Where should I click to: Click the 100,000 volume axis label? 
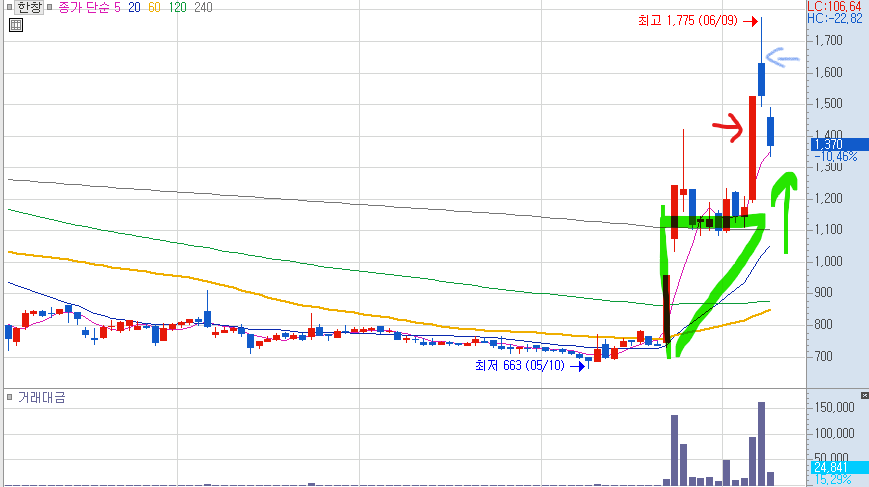[x=834, y=433]
